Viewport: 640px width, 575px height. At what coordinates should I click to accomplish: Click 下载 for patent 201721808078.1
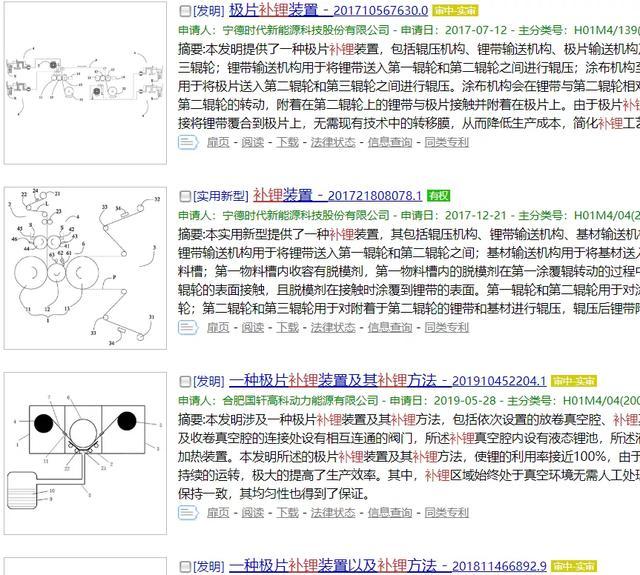point(287,327)
